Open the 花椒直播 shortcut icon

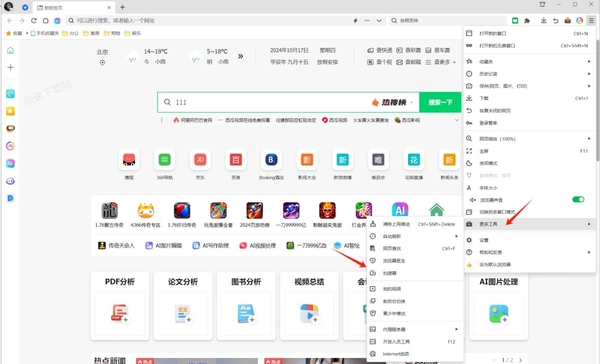(x=414, y=160)
